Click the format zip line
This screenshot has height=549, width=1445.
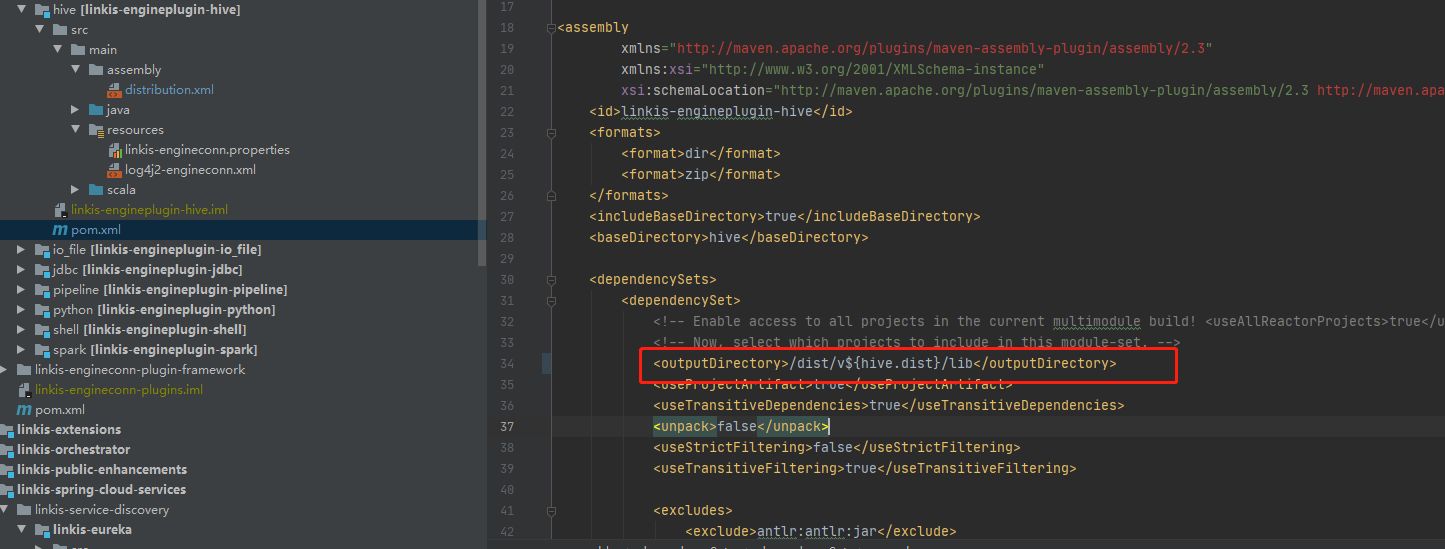pyautogui.click(x=700, y=174)
